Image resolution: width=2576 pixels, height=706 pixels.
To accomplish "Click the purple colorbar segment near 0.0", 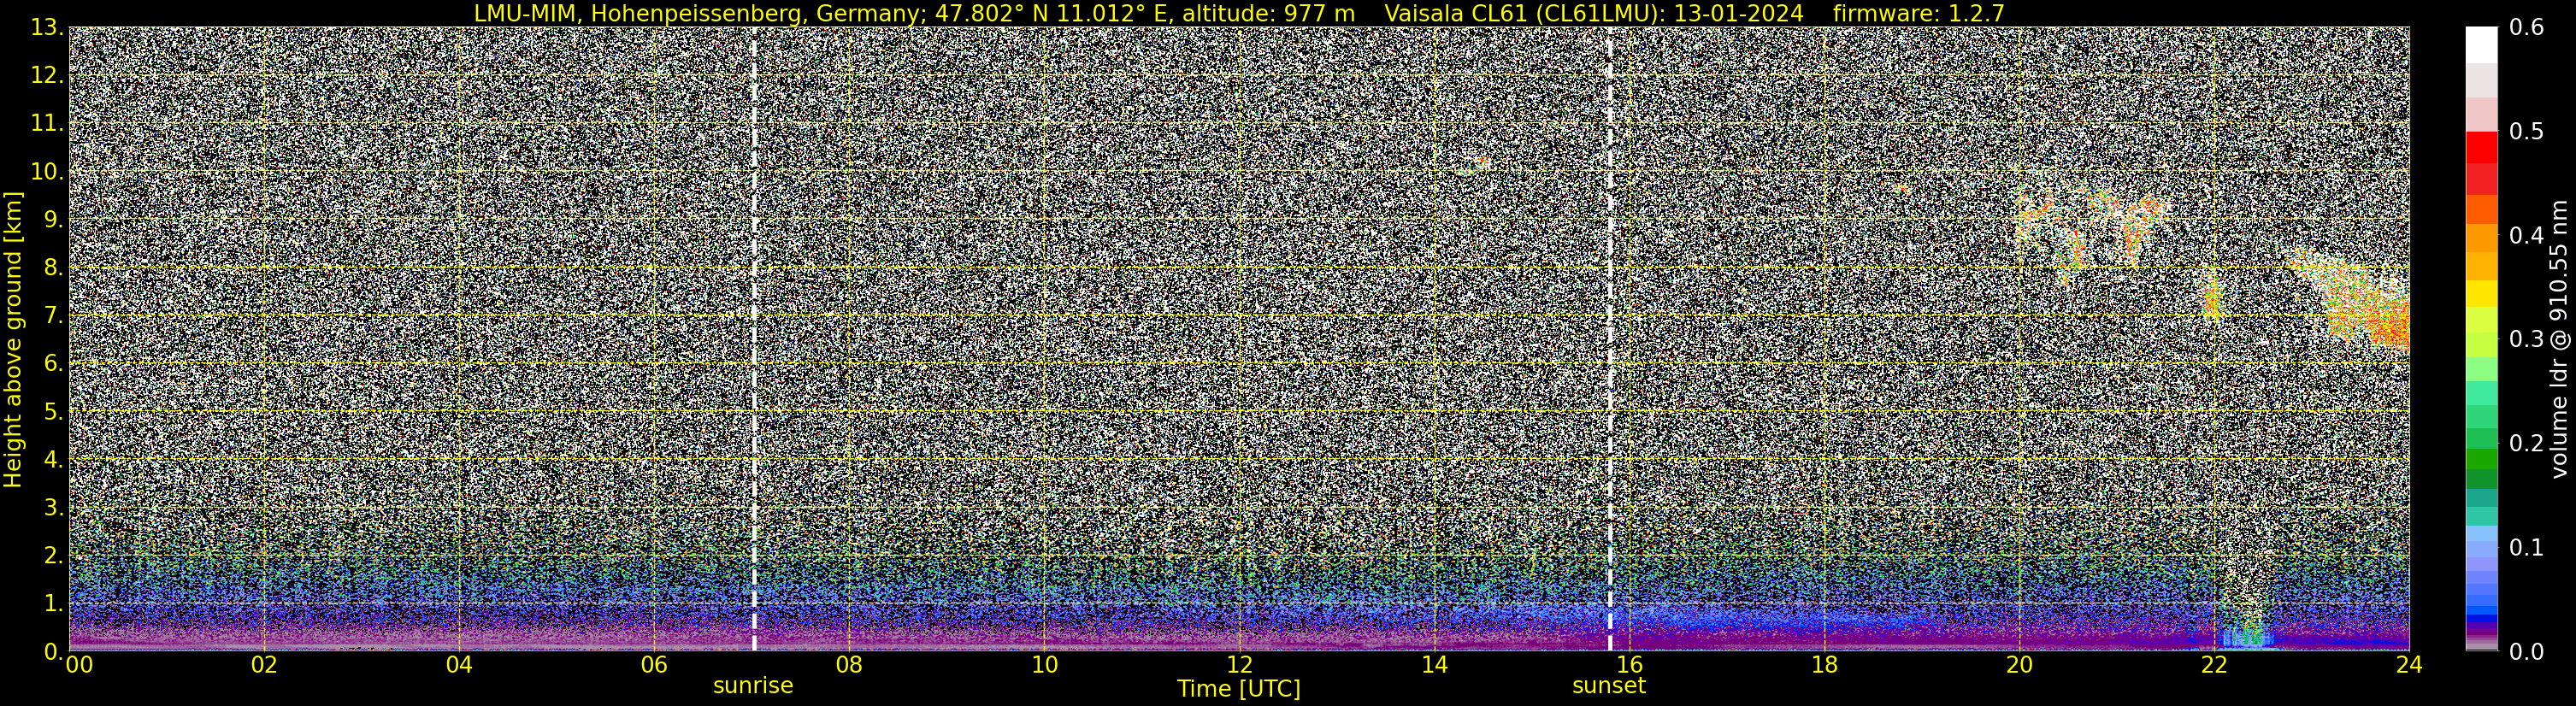I will point(2481,628).
